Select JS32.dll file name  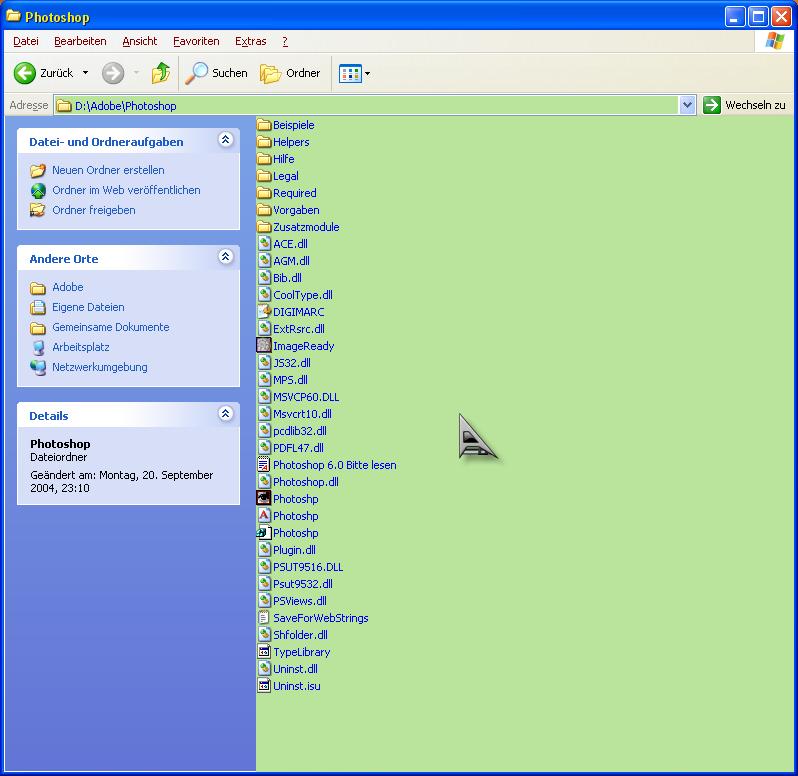click(x=292, y=363)
